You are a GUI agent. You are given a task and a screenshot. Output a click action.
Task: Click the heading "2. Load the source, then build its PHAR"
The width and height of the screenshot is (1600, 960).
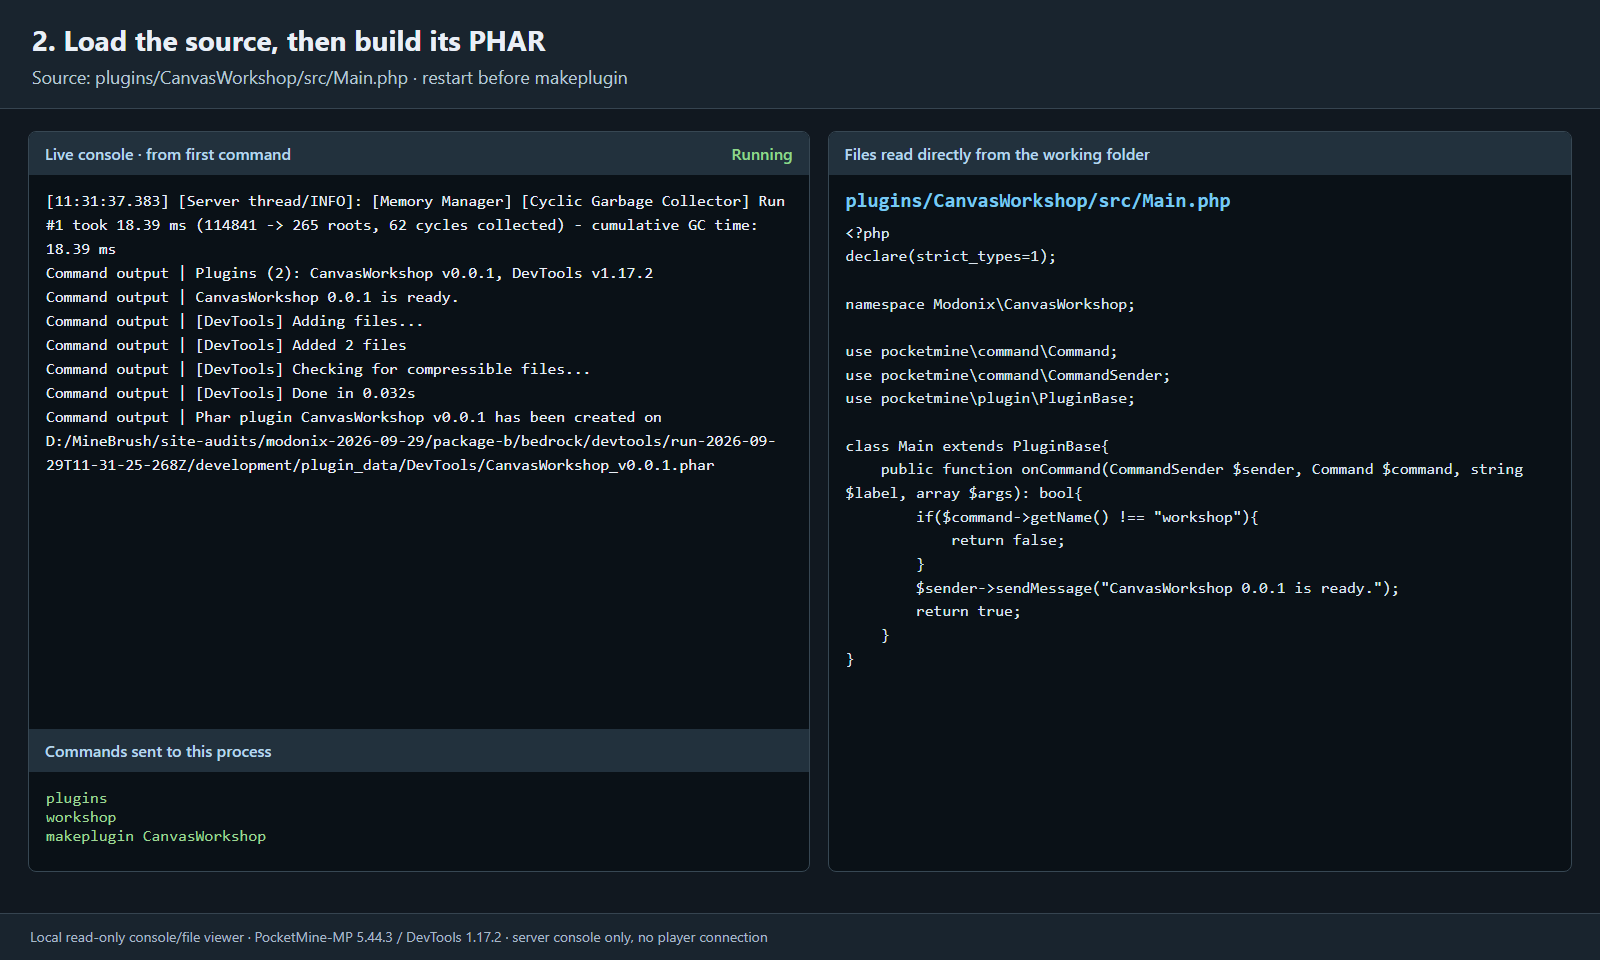(288, 41)
